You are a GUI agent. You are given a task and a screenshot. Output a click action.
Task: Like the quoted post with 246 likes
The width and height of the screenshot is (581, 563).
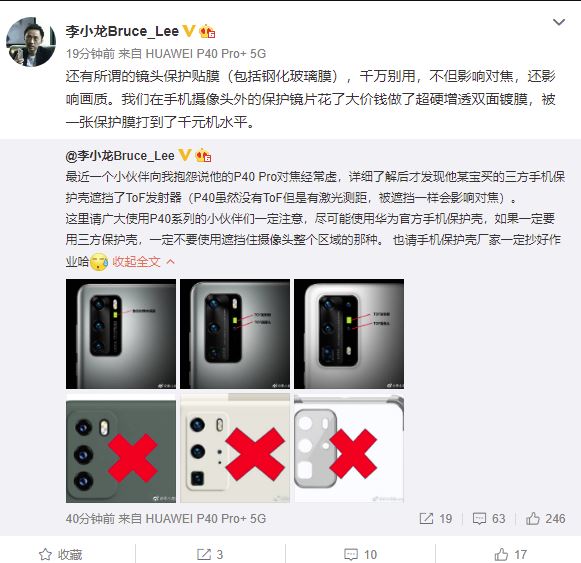[545, 519]
